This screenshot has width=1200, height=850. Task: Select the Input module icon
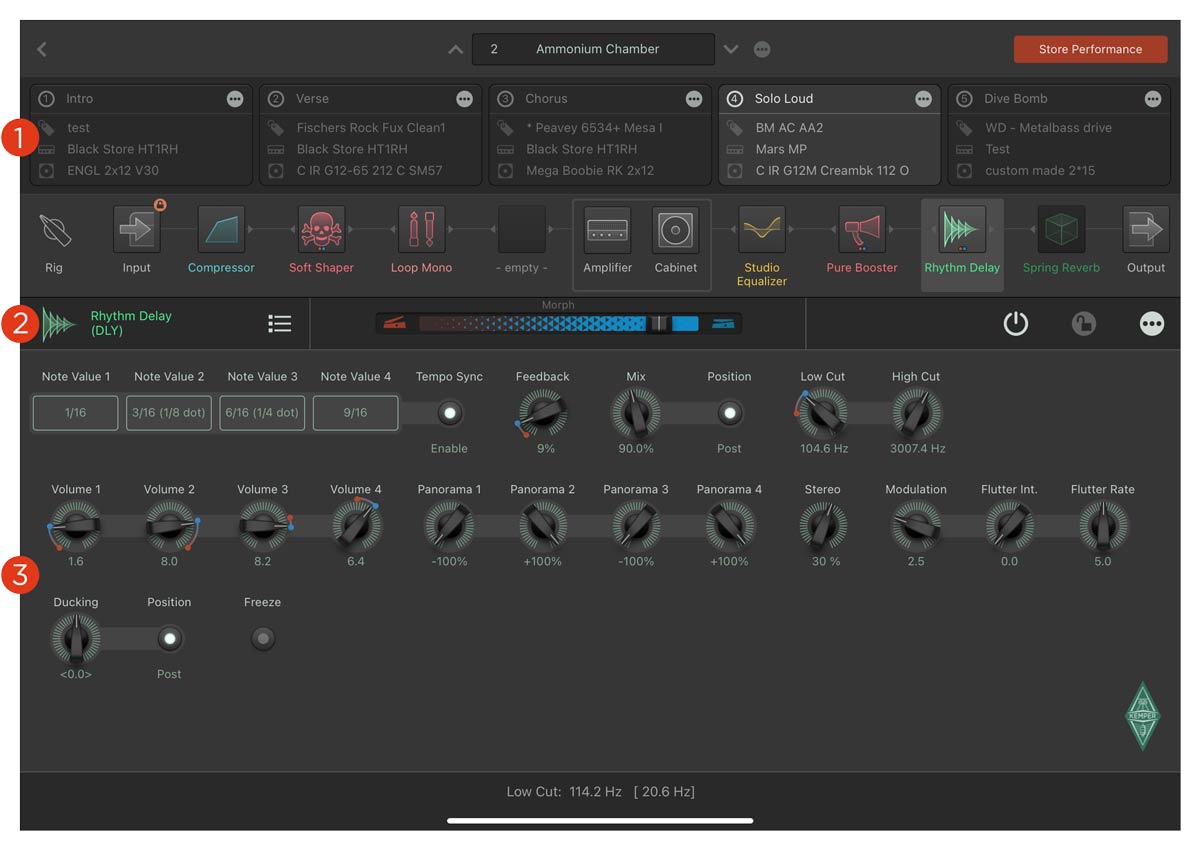point(137,230)
